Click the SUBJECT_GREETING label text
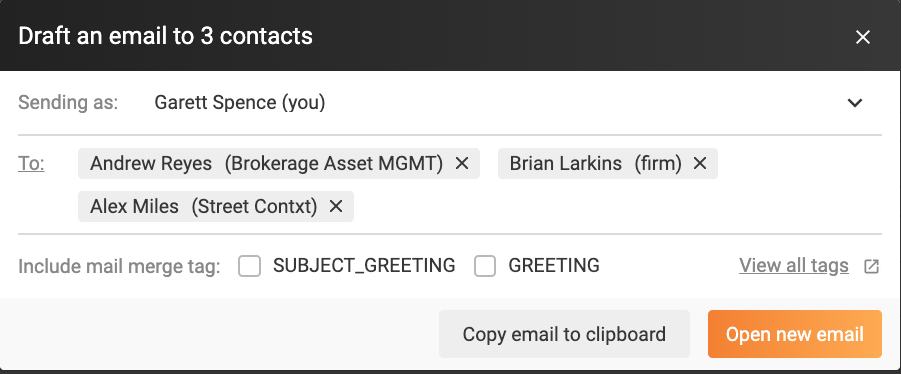 (364, 265)
